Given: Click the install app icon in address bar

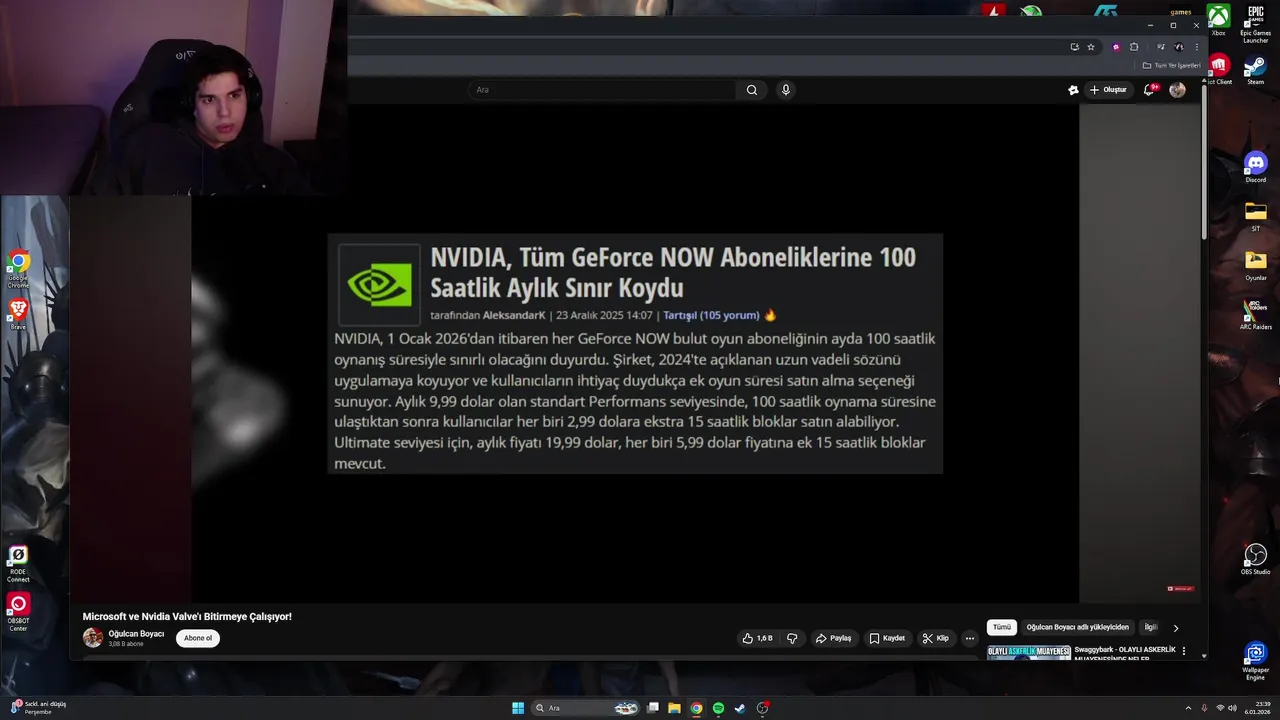Looking at the screenshot, I should (x=1075, y=47).
